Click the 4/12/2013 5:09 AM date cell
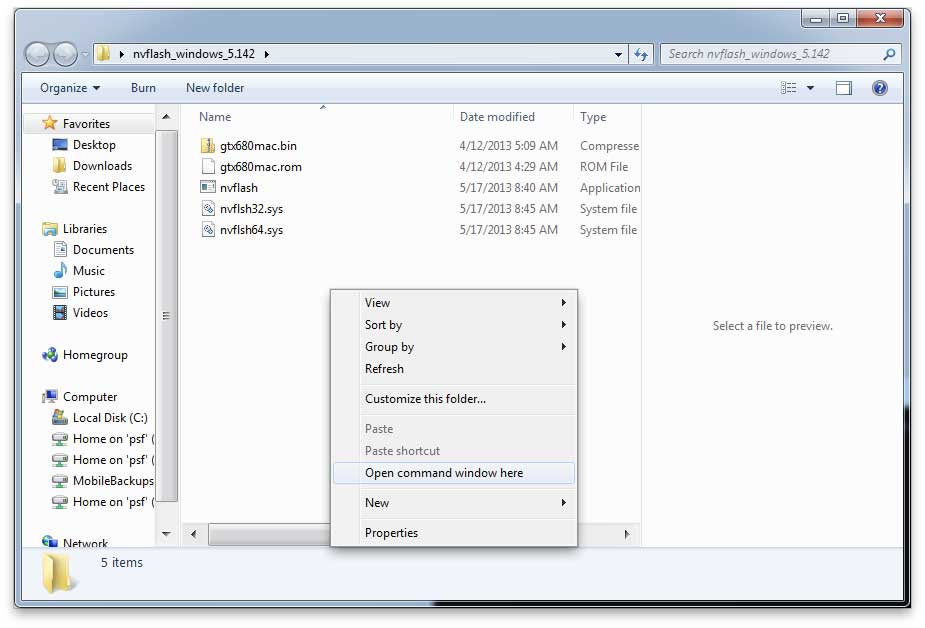This screenshot has width=925, height=628. [509, 146]
